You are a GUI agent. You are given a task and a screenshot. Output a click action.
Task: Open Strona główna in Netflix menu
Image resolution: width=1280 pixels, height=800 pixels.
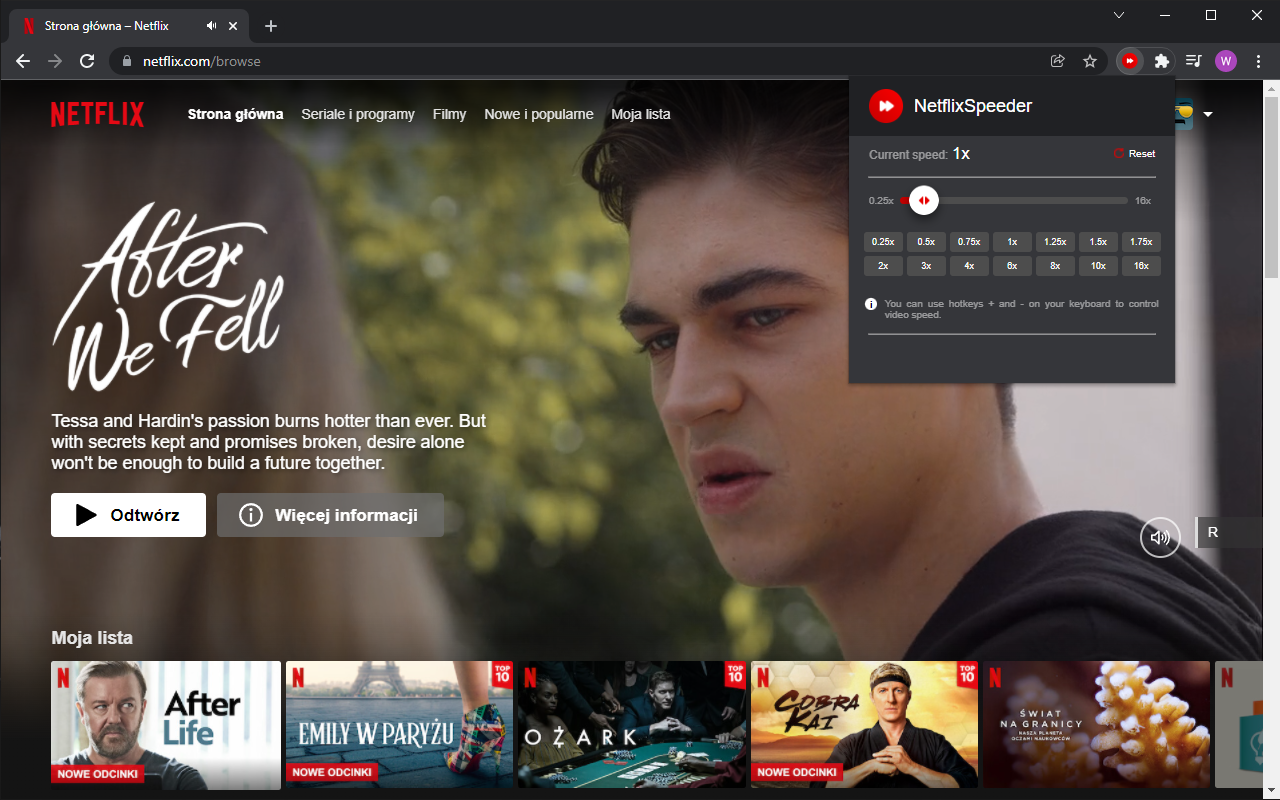tap(236, 114)
